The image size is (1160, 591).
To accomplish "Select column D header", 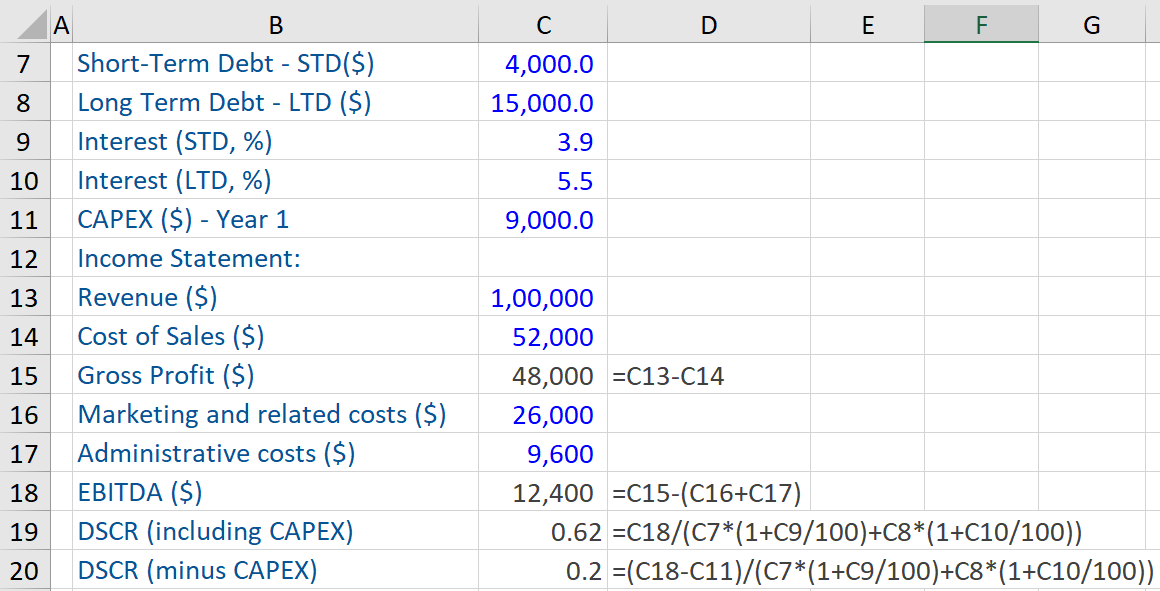I will point(708,24).
